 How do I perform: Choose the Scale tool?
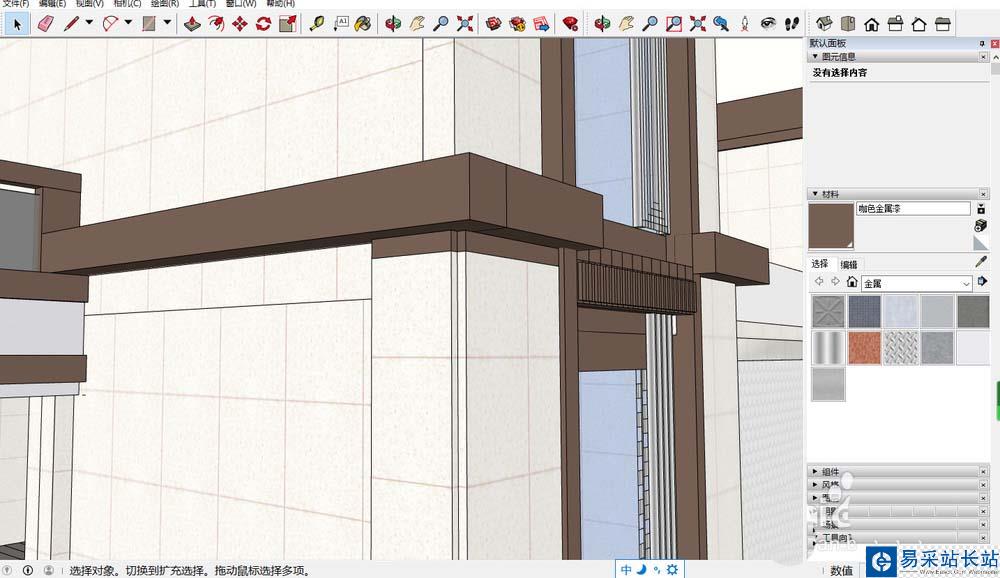point(288,24)
